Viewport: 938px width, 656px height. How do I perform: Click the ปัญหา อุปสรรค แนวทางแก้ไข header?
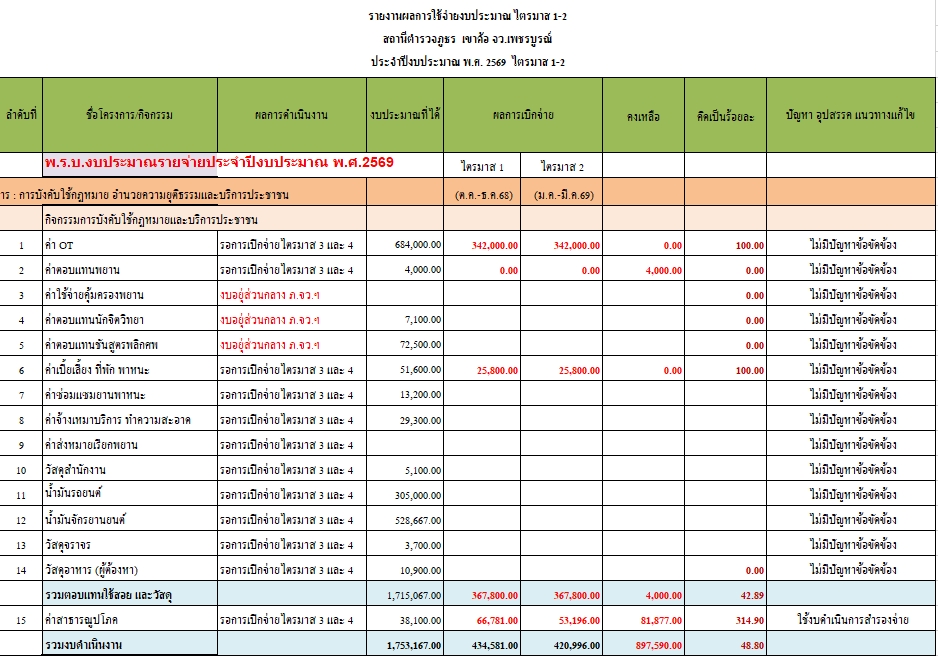click(x=851, y=115)
